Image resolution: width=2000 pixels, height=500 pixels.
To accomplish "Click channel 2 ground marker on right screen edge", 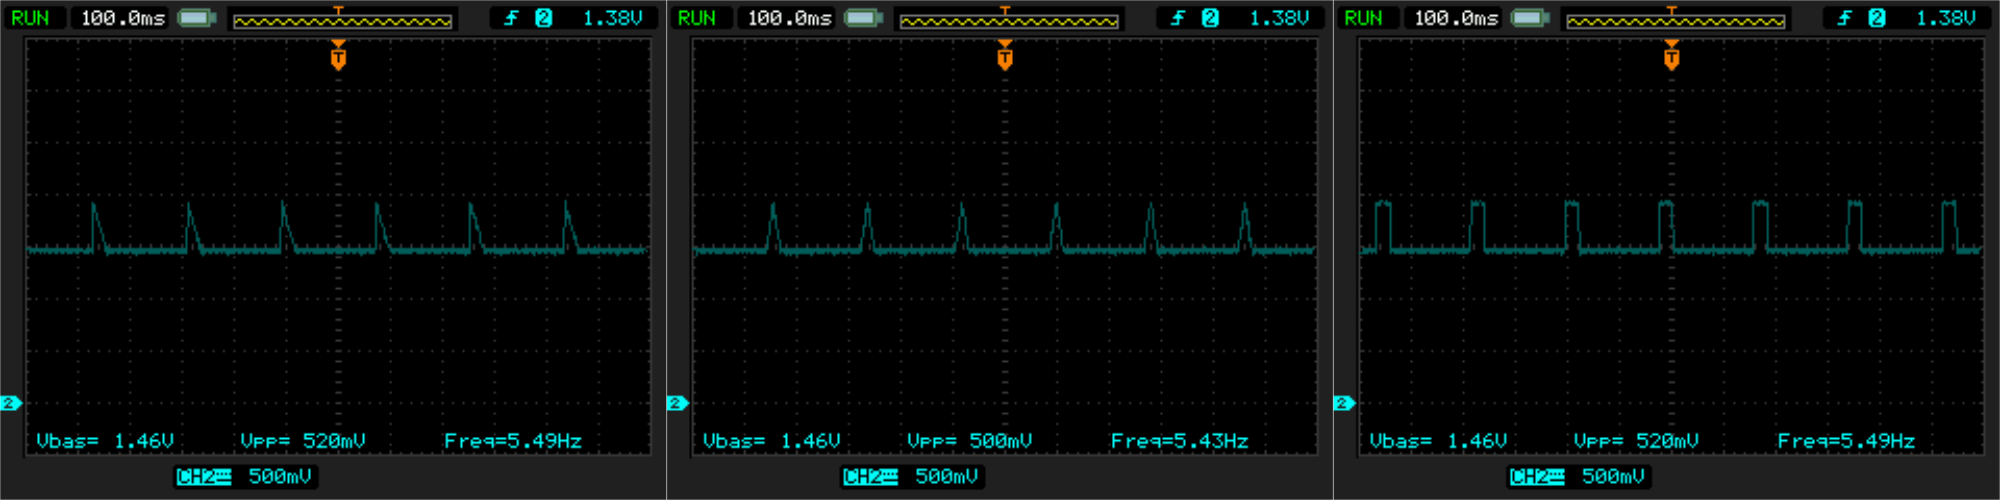I will pyautogui.click(x=1345, y=403).
